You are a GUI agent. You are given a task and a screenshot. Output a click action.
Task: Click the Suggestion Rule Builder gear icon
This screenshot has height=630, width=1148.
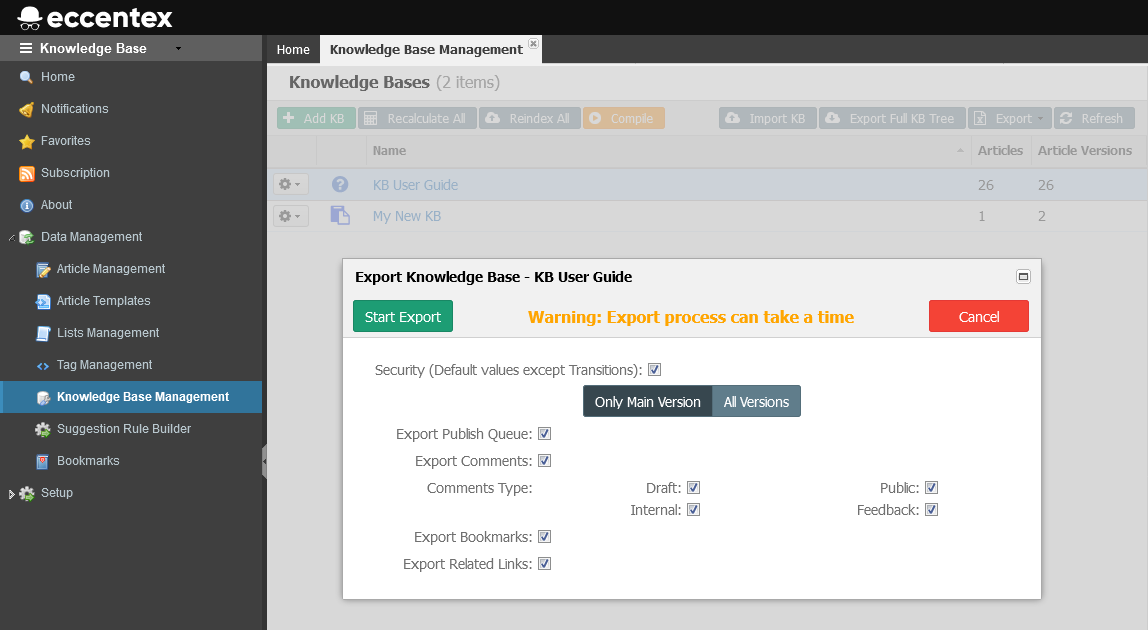pos(43,429)
